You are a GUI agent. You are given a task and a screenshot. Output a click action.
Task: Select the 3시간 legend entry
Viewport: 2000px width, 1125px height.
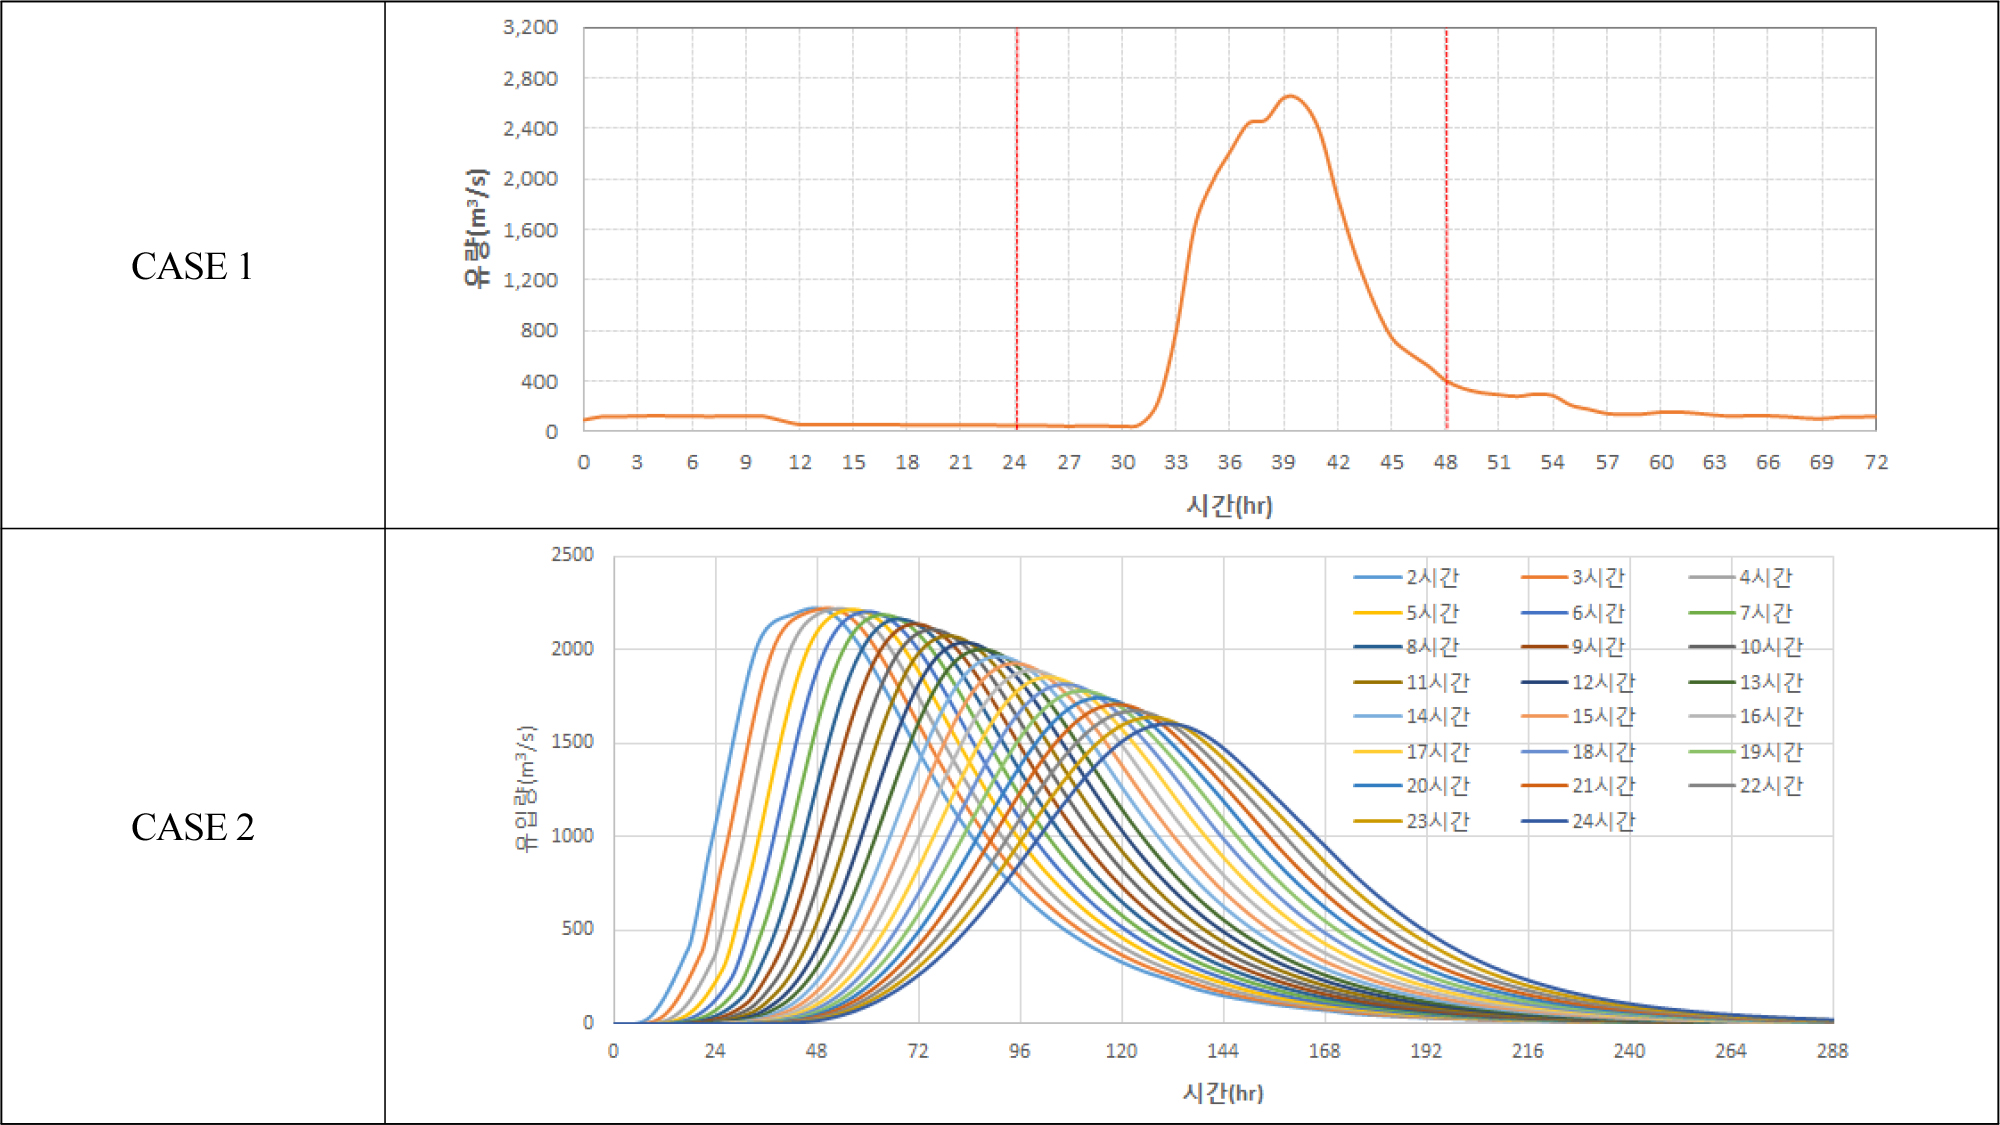click(x=1597, y=577)
